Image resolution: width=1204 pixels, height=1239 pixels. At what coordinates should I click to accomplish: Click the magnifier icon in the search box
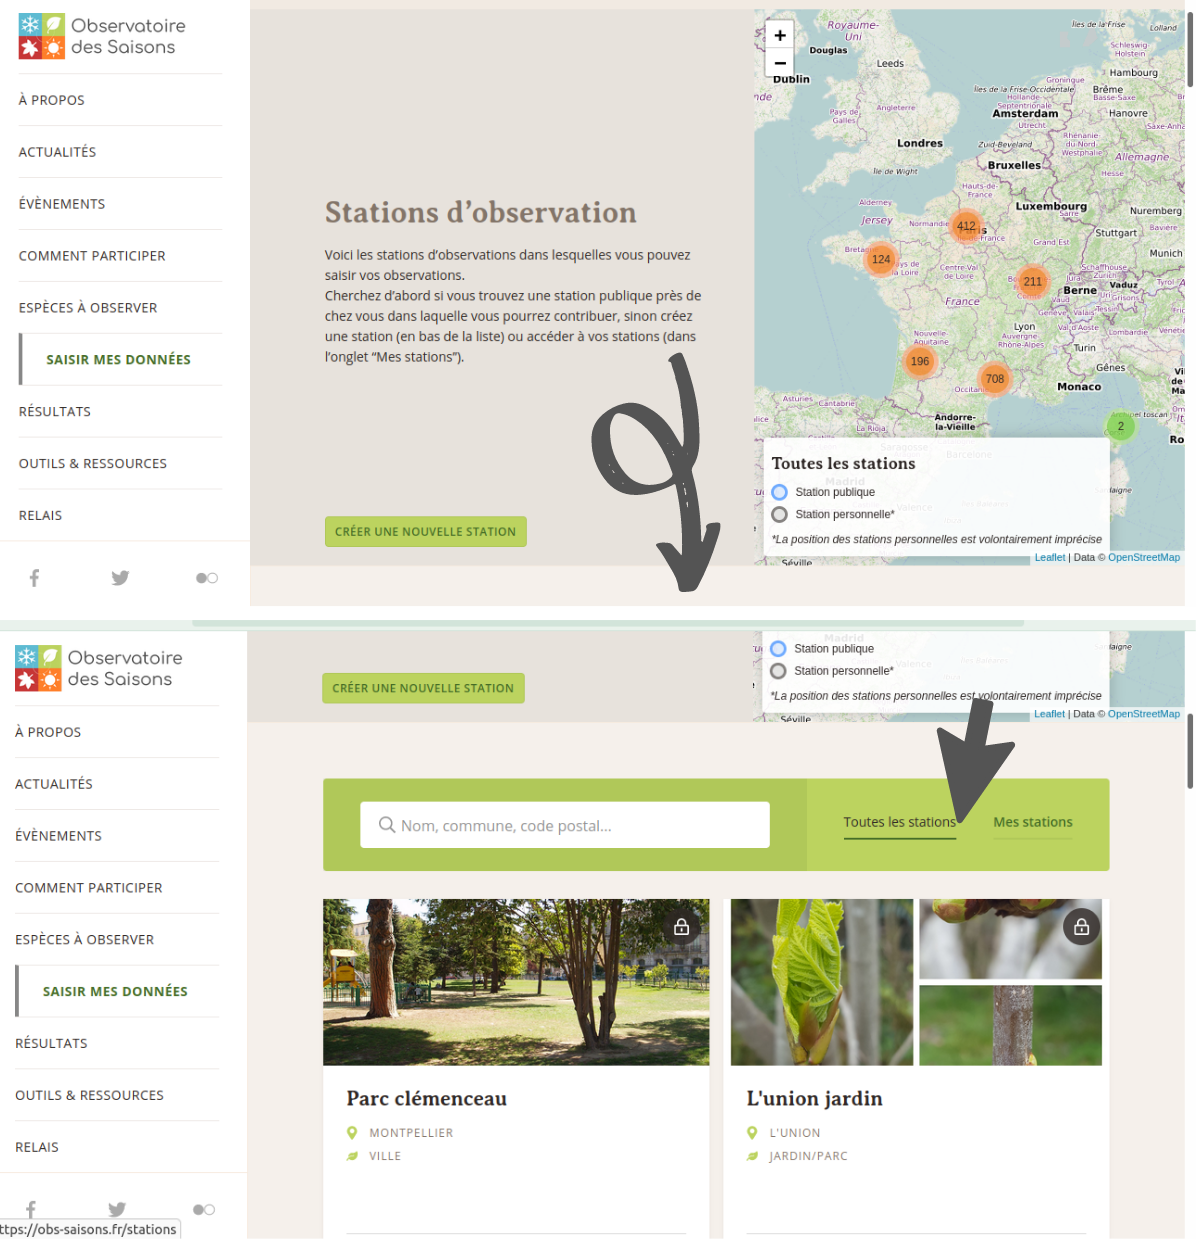387,825
